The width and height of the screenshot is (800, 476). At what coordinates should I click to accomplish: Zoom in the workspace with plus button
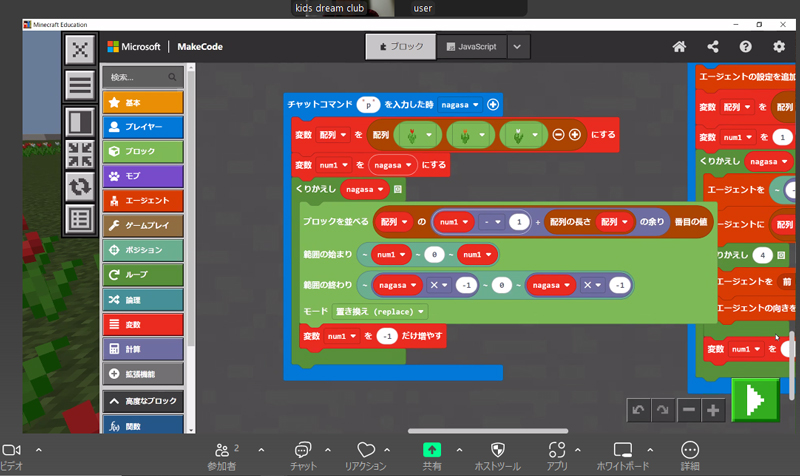(713, 410)
